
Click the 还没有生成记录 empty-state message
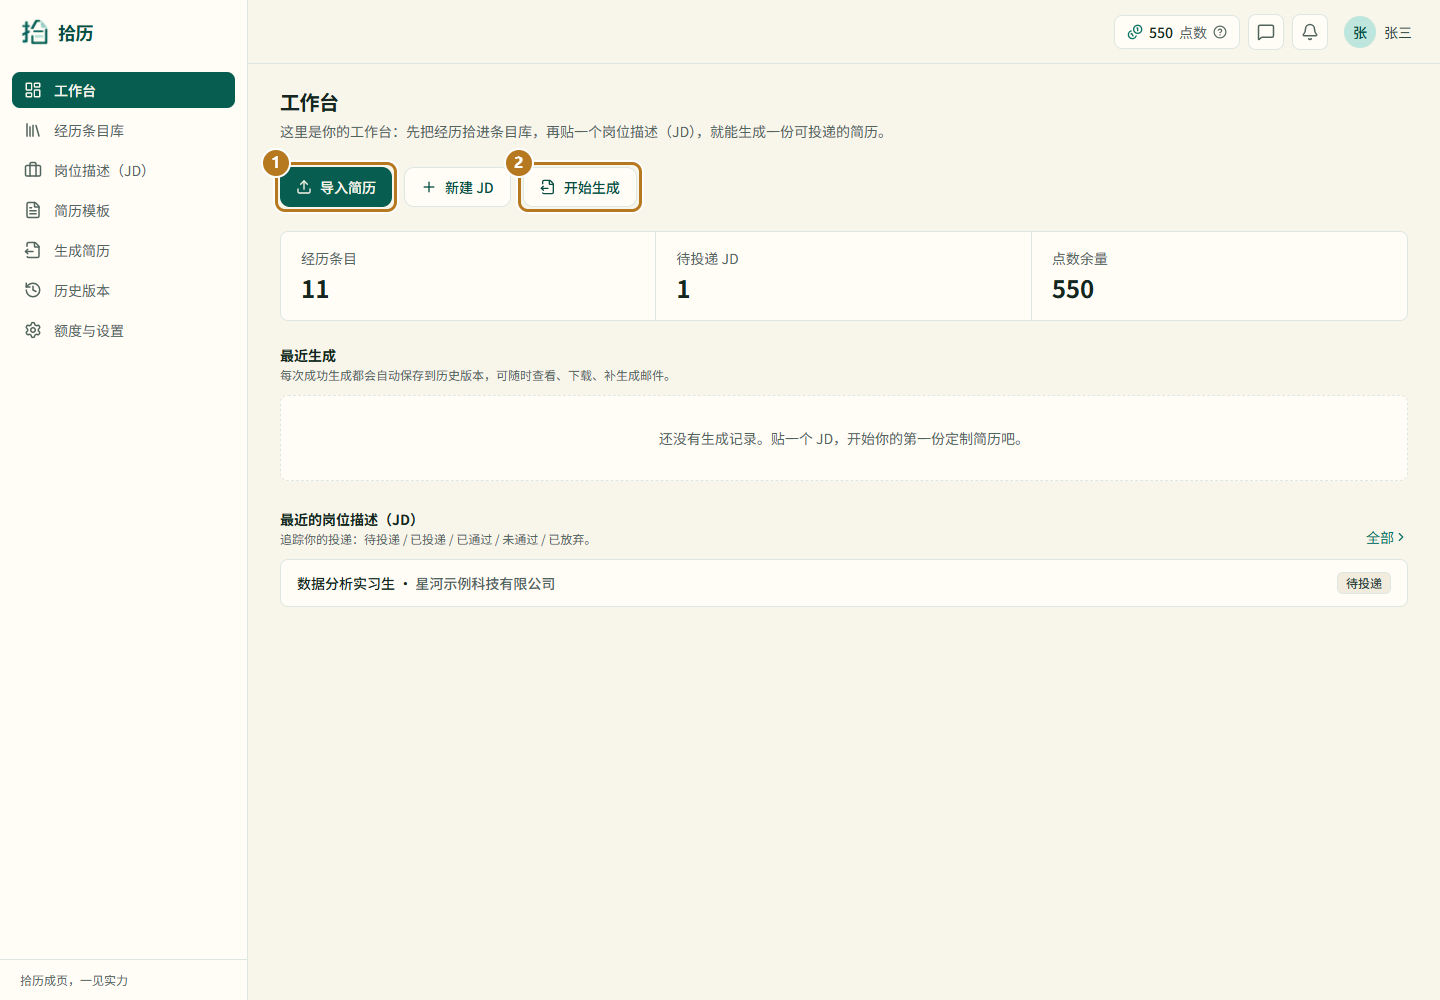[x=843, y=439]
